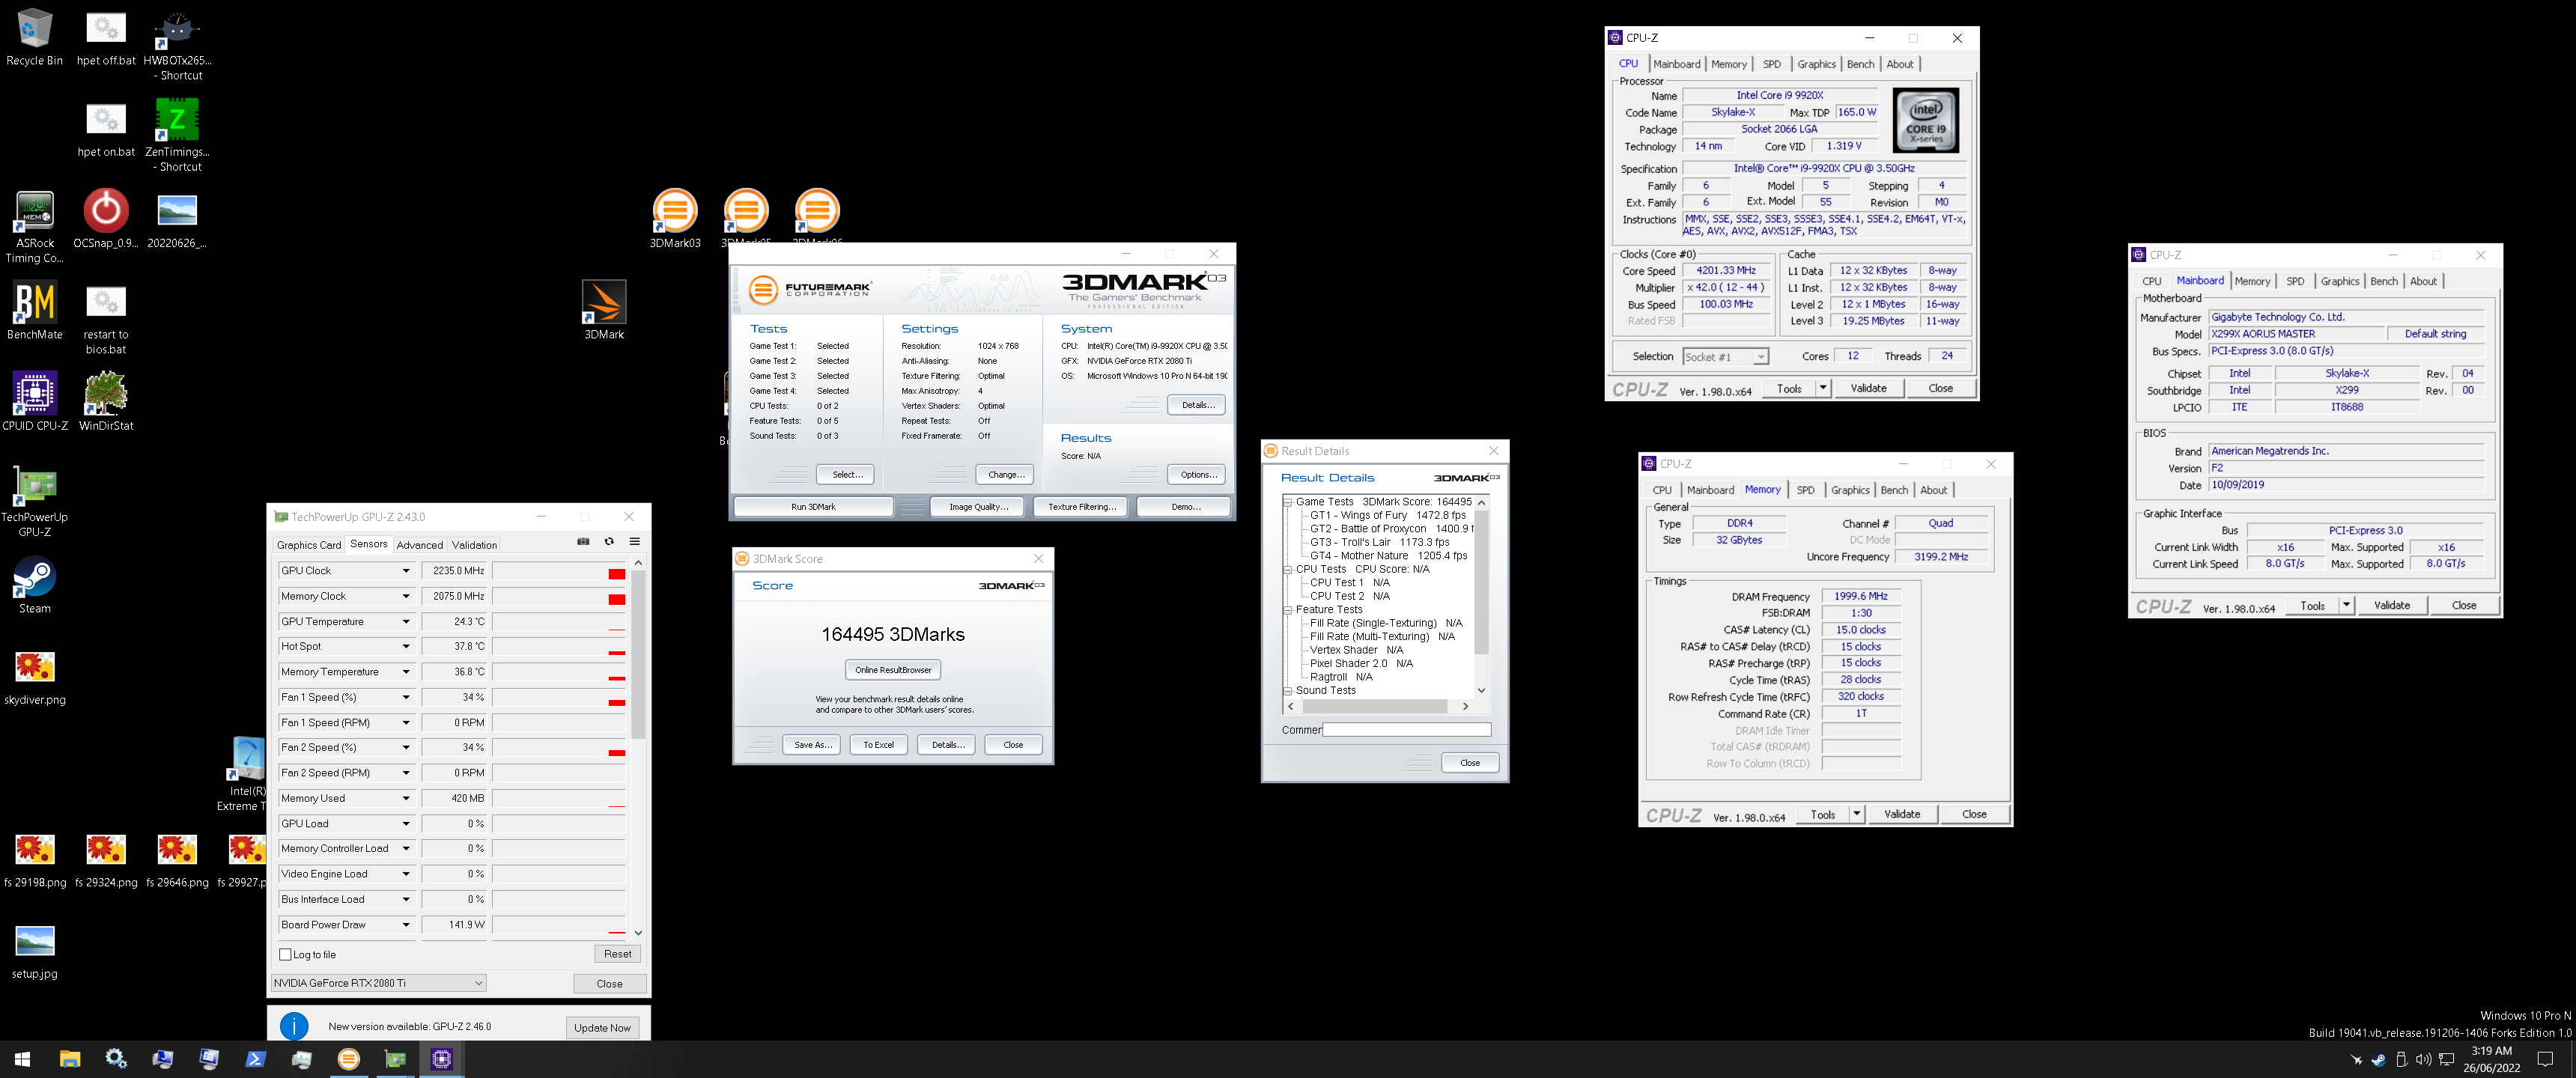
Task: Enable Log to file checkbox in GPU-Z
Action: [x=285, y=954]
